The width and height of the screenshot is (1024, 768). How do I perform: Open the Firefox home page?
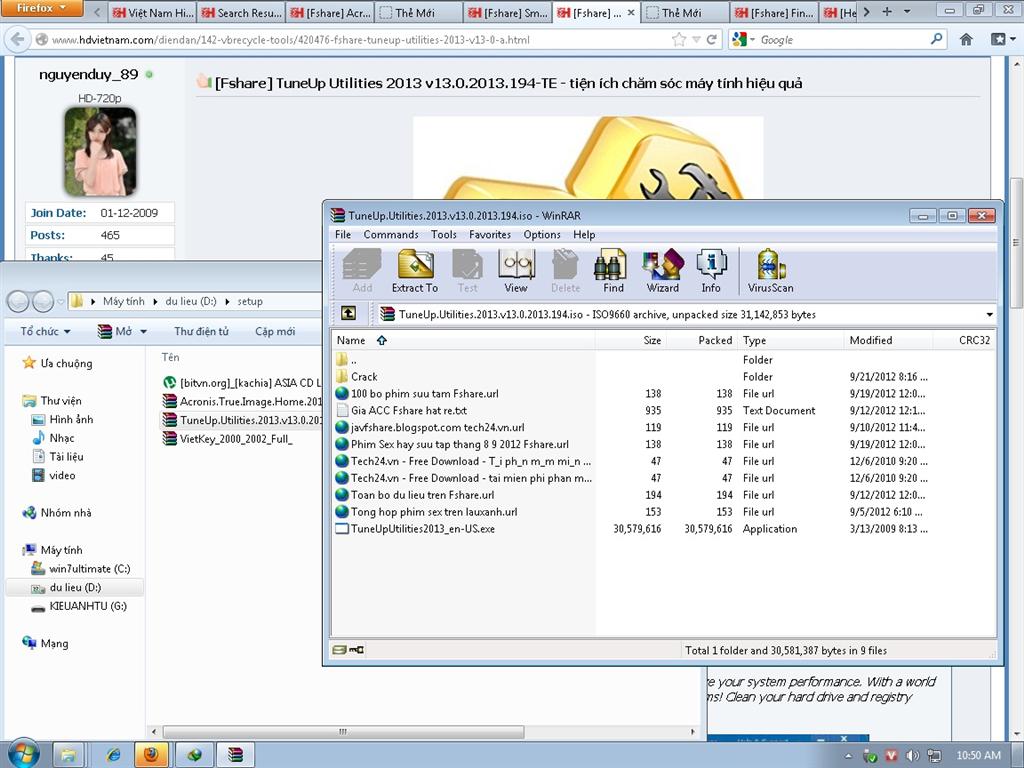(x=967, y=39)
